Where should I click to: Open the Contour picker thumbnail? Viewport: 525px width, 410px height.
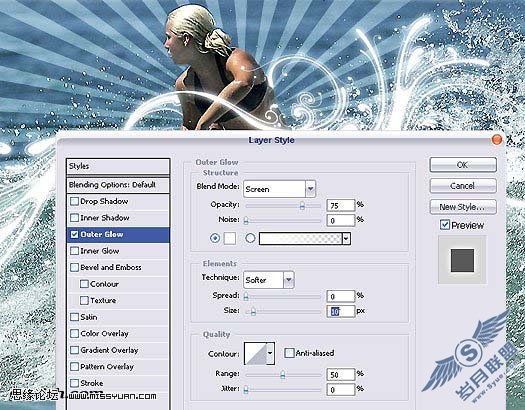point(255,353)
